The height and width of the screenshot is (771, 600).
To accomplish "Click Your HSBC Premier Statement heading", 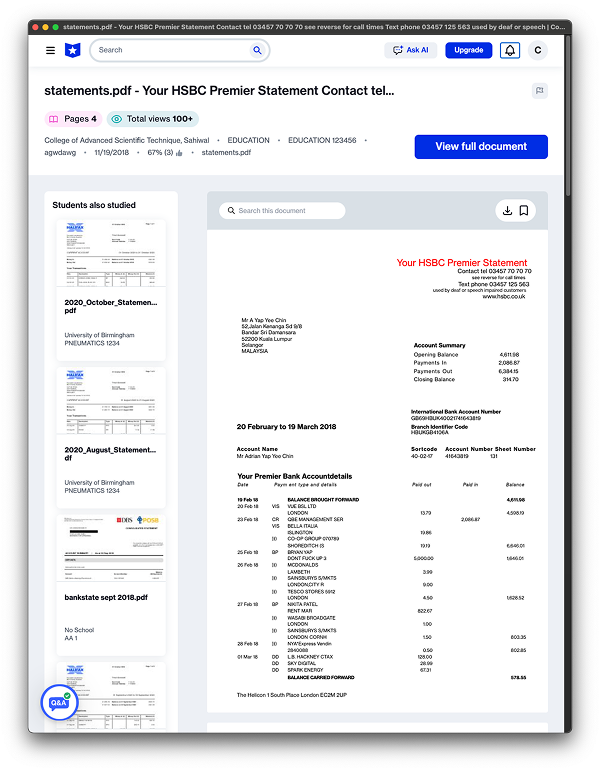I will pyautogui.click(x=462, y=263).
